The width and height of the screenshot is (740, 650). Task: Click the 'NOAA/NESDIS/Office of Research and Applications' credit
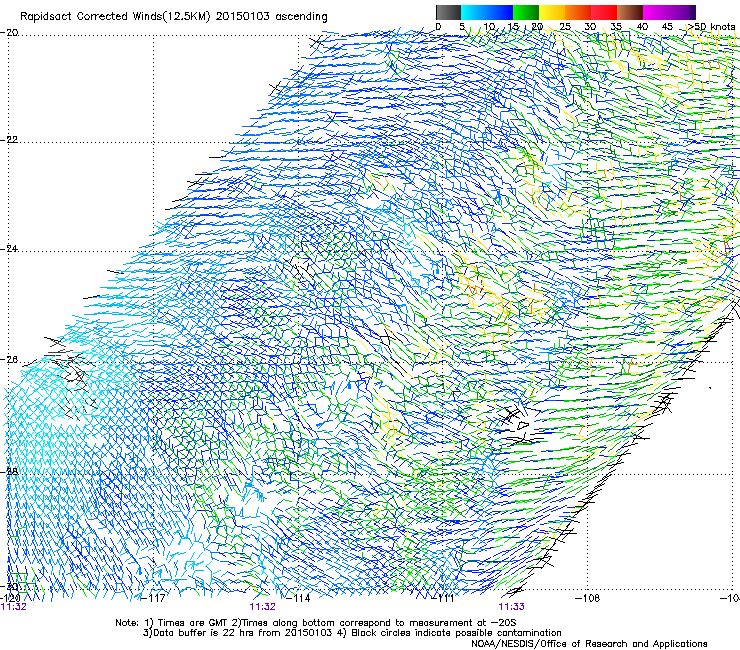[589, 644]
